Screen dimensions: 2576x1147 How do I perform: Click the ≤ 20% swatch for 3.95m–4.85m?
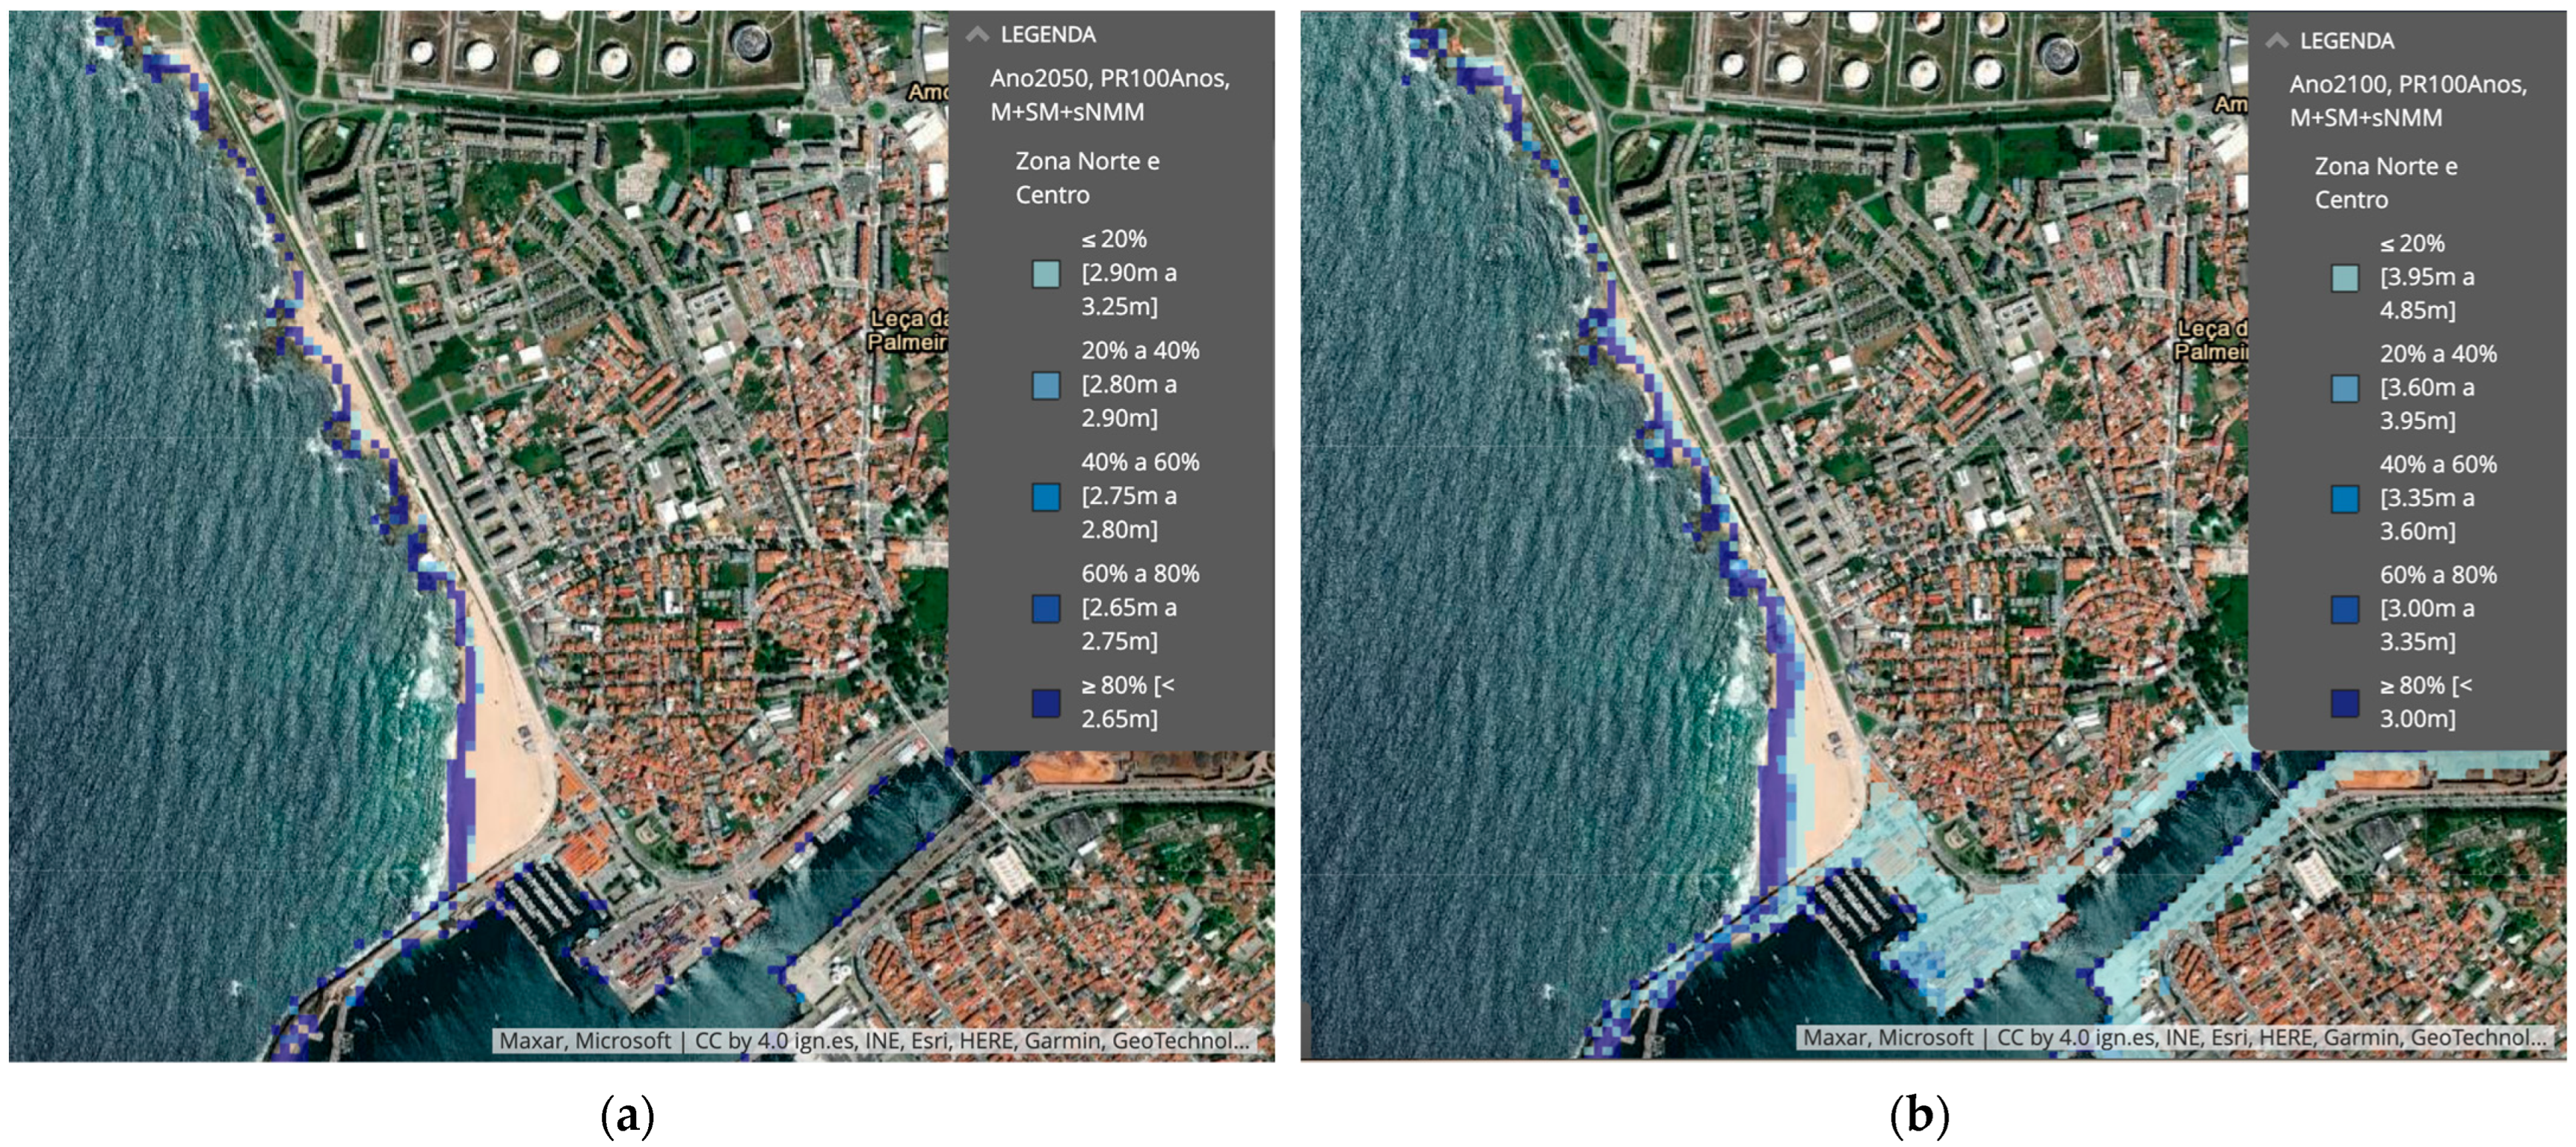click(x=2344, y=278)
